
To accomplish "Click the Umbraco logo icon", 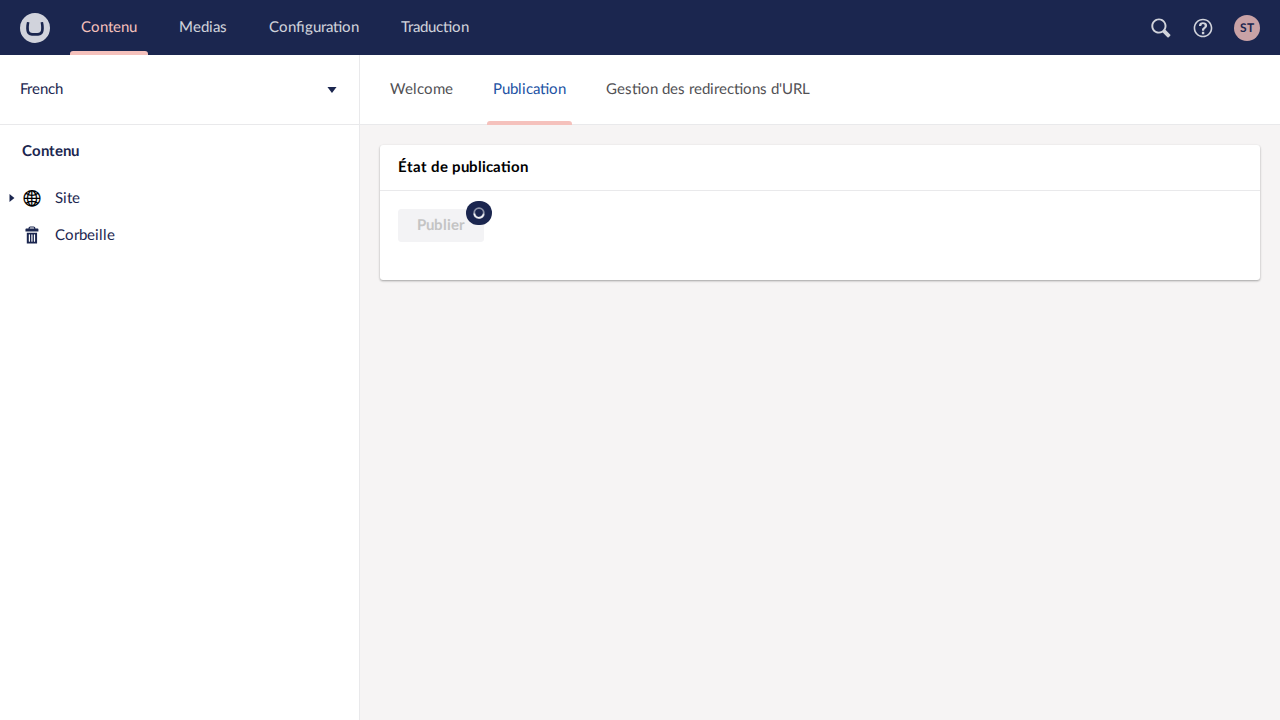I will click(35, 28).
